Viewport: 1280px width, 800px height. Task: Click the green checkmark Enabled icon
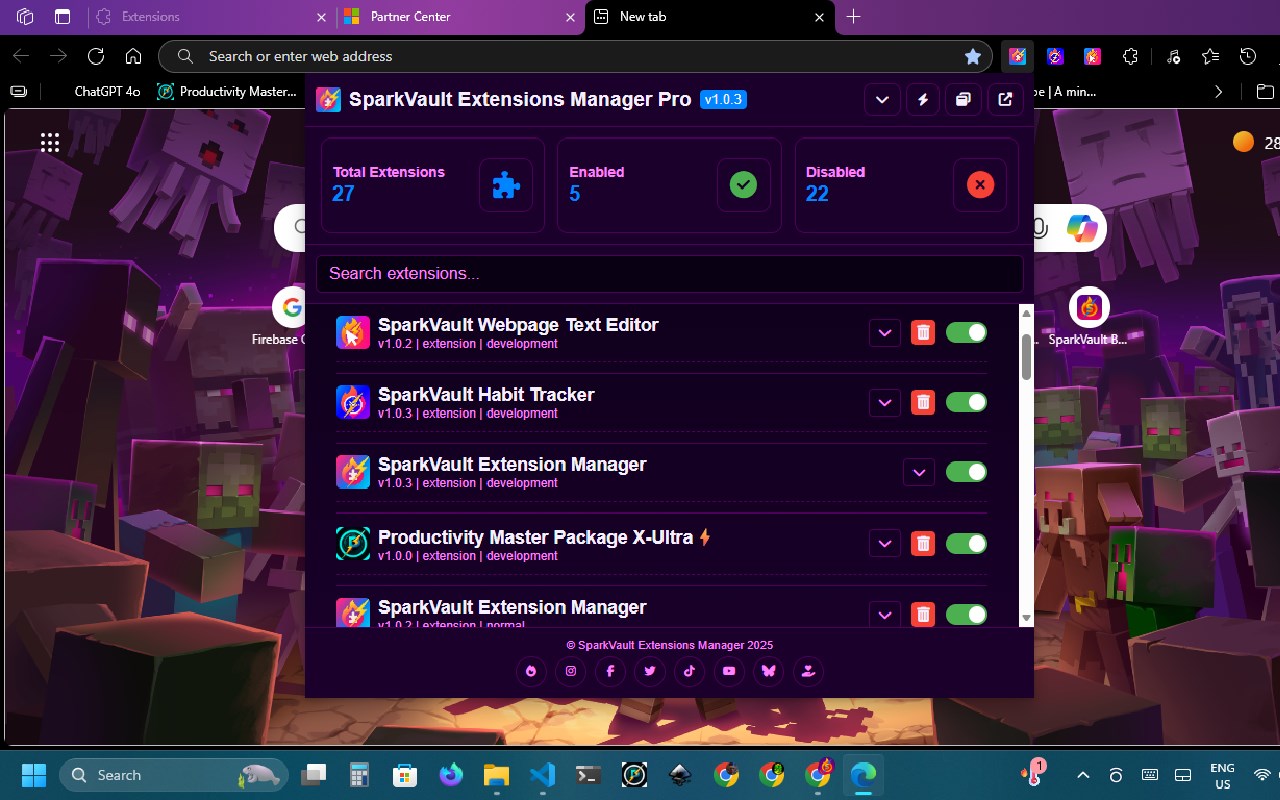point(743,185)
